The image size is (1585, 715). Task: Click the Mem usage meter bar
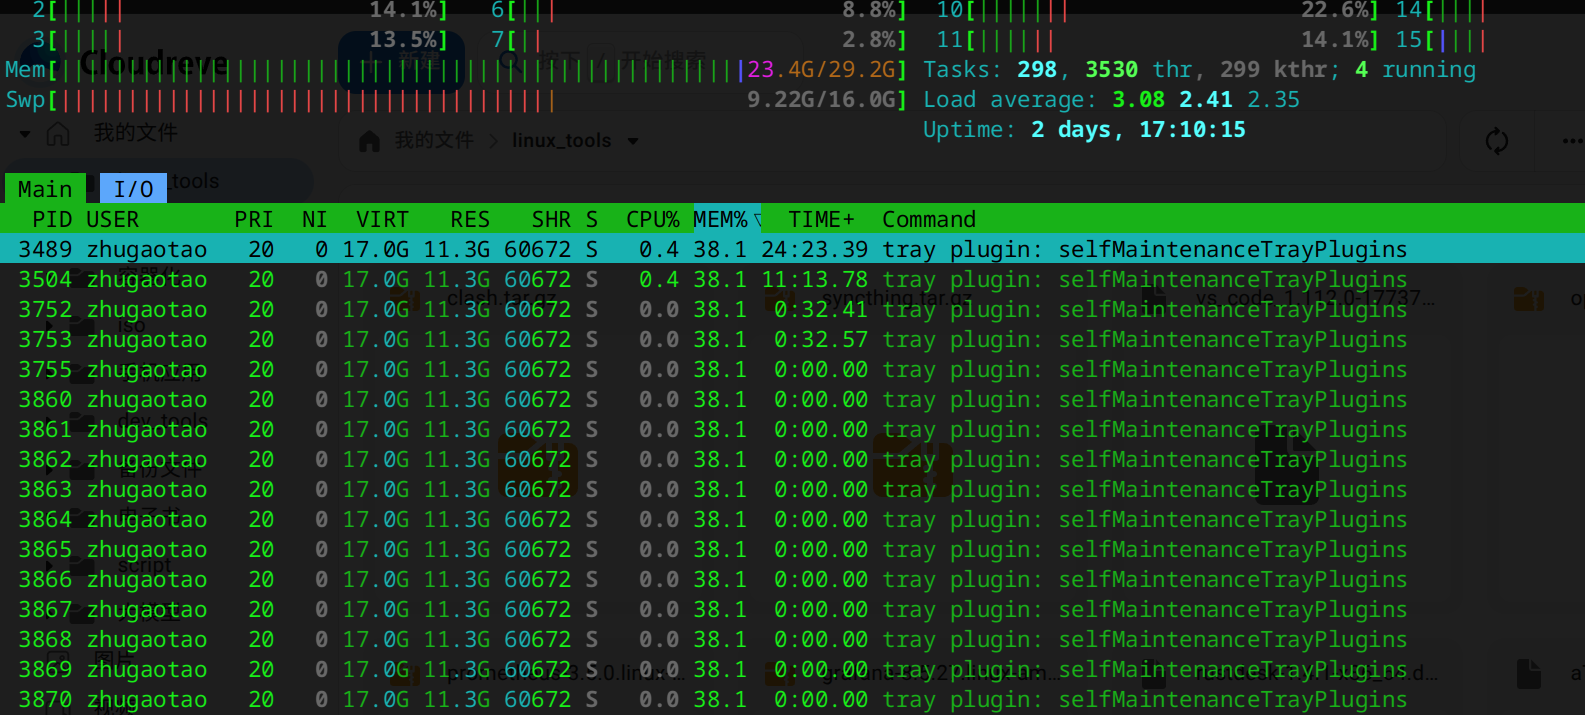click(456, 70)
